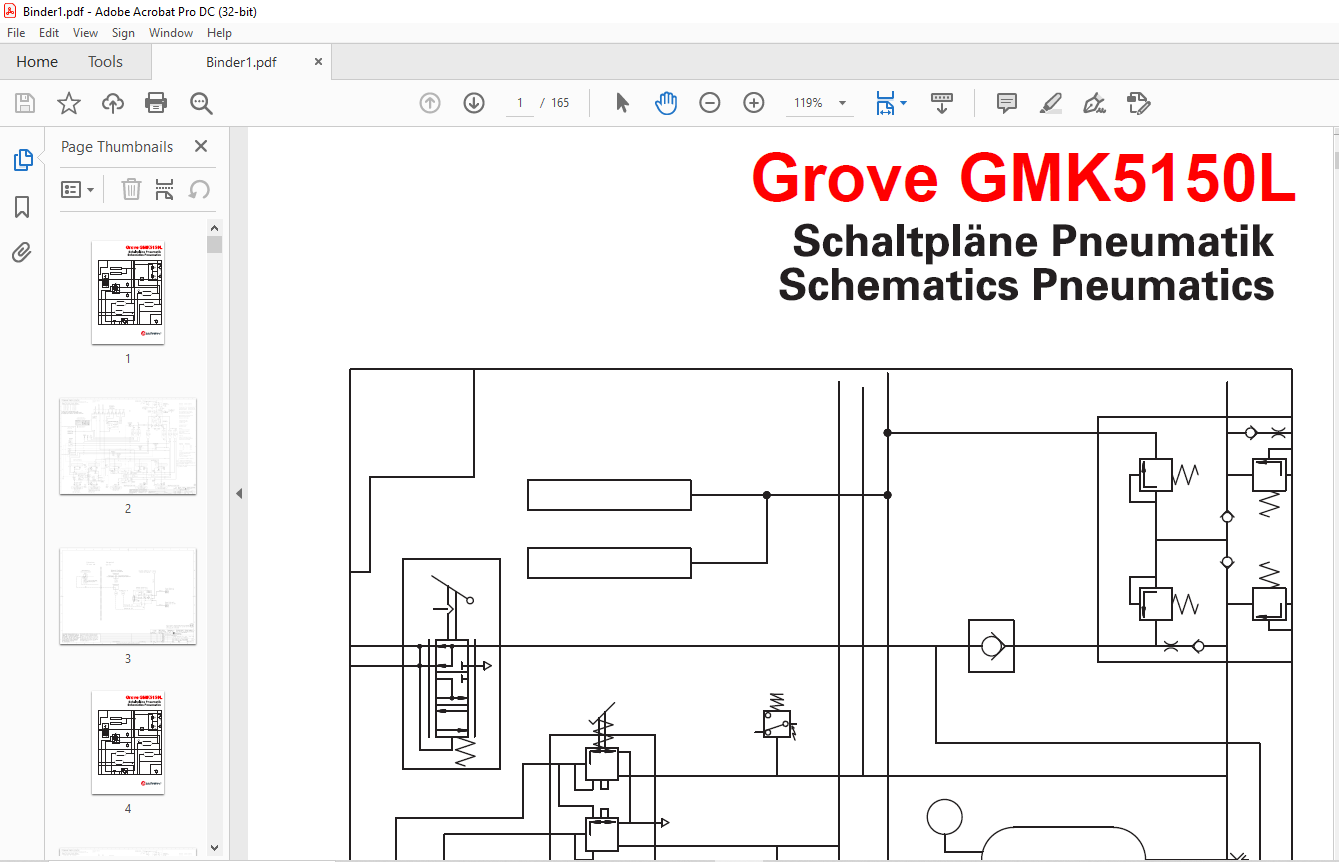Collapse the navigation pane arrow
This screenshot has height=862, width=1339.
[x=239, y=493]
